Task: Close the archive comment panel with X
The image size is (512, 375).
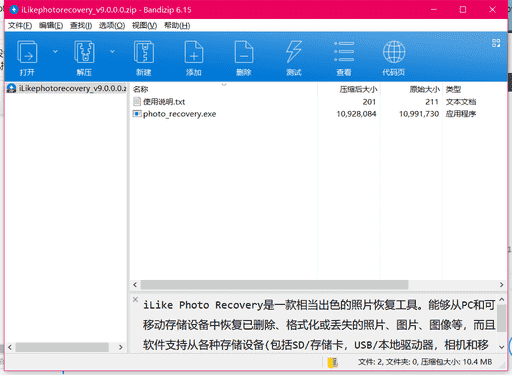Action: 135,299
